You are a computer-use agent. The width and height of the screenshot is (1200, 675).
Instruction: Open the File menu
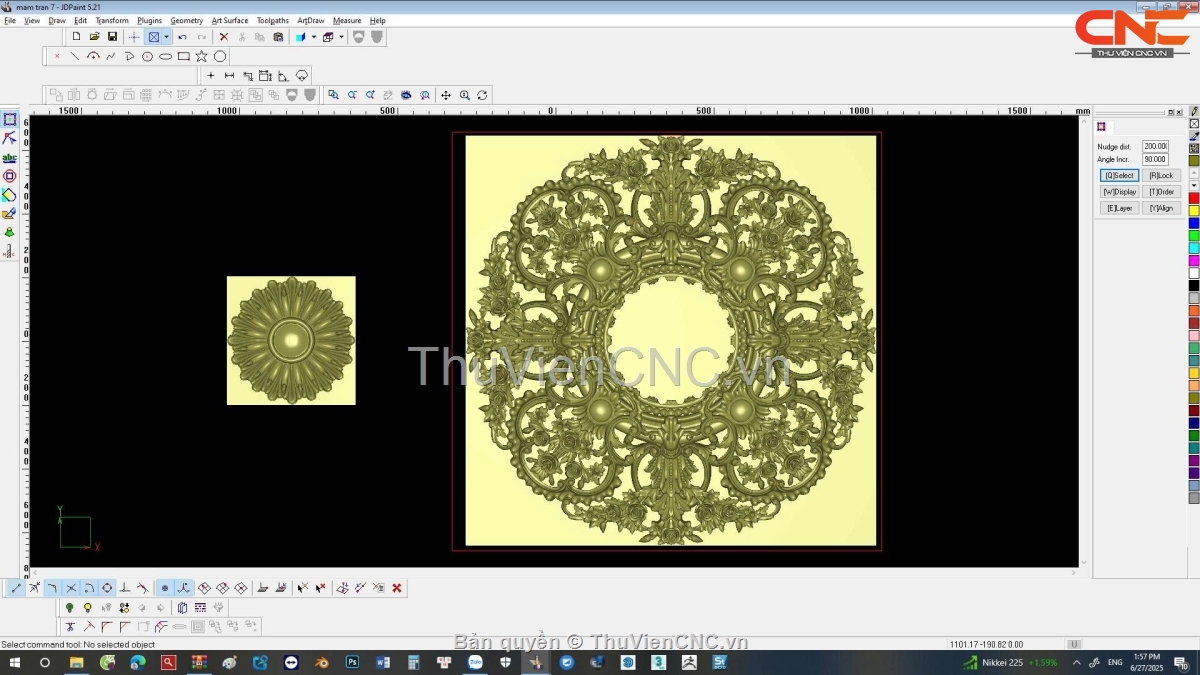[10, 20]
